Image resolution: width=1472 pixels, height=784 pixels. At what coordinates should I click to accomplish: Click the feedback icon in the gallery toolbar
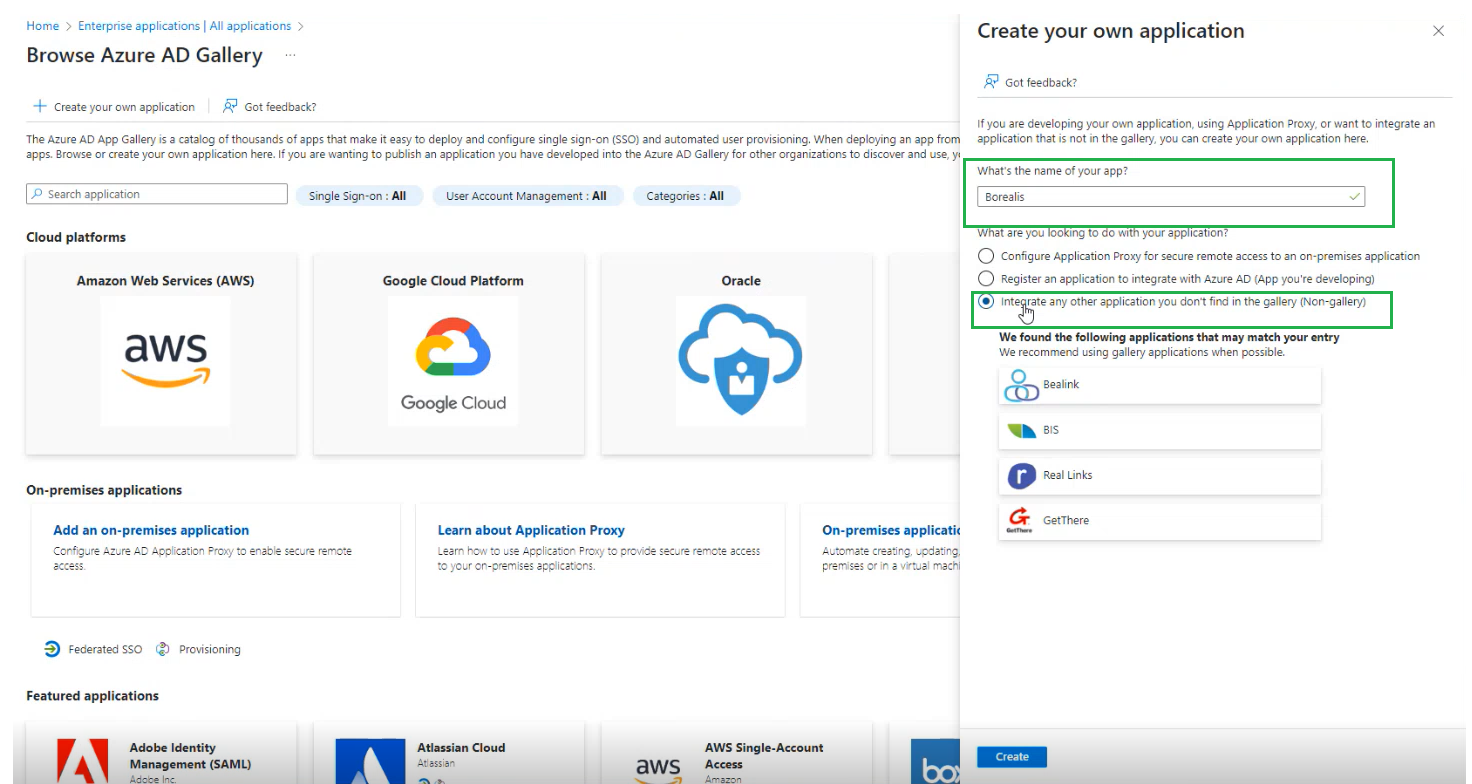[x=230, y=106]
